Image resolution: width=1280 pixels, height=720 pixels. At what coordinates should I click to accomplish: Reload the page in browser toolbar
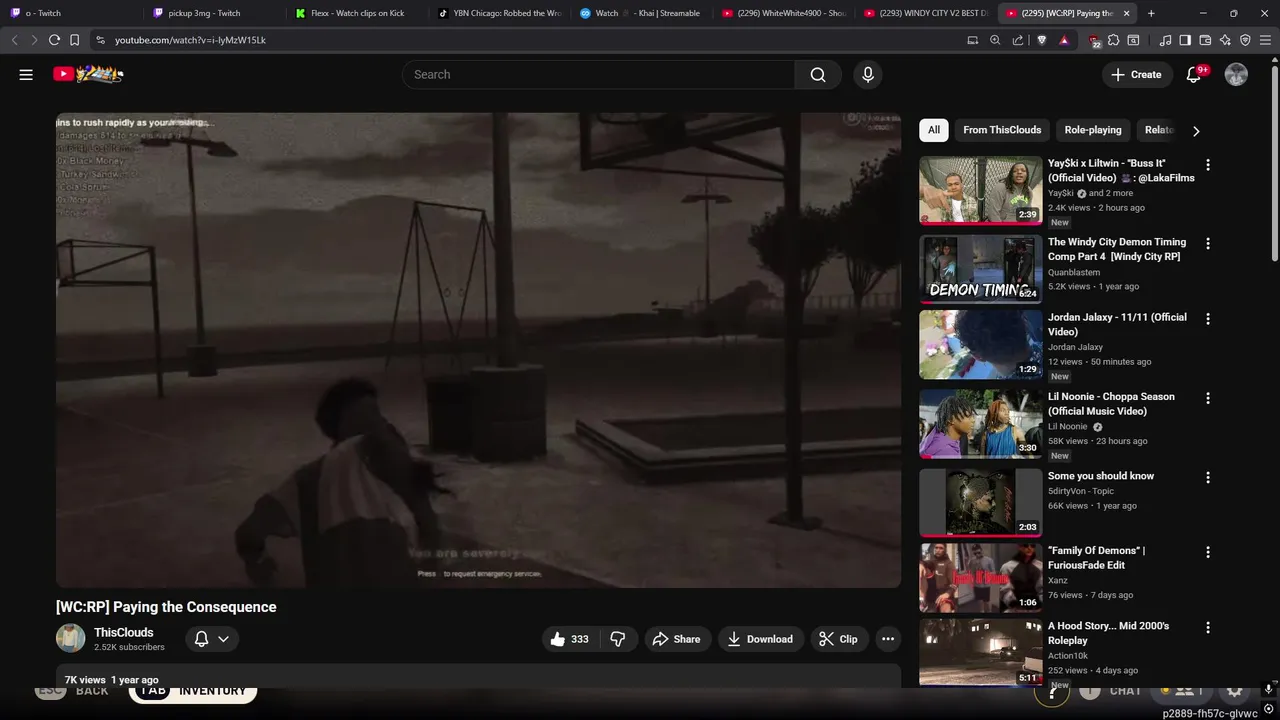pyautogui.click(x=54, y=40)
